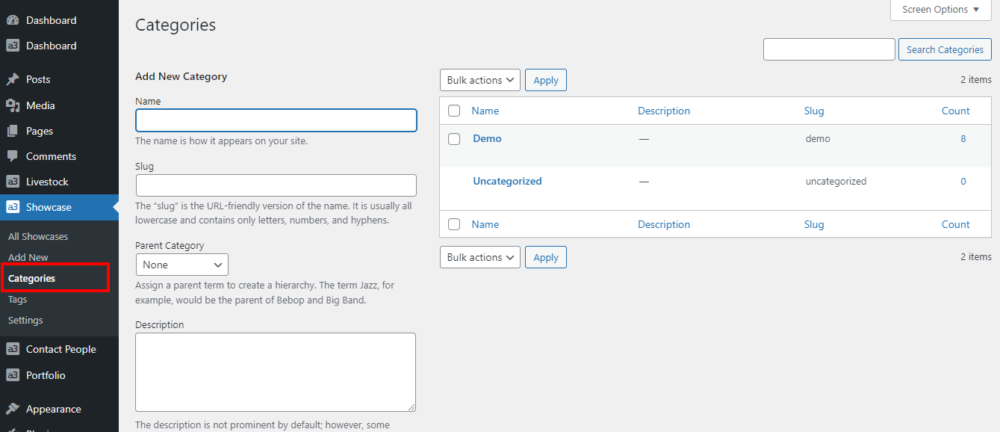Open the Uncategorized category link
Screen dimensions: 1000x432
pos(507,182)
